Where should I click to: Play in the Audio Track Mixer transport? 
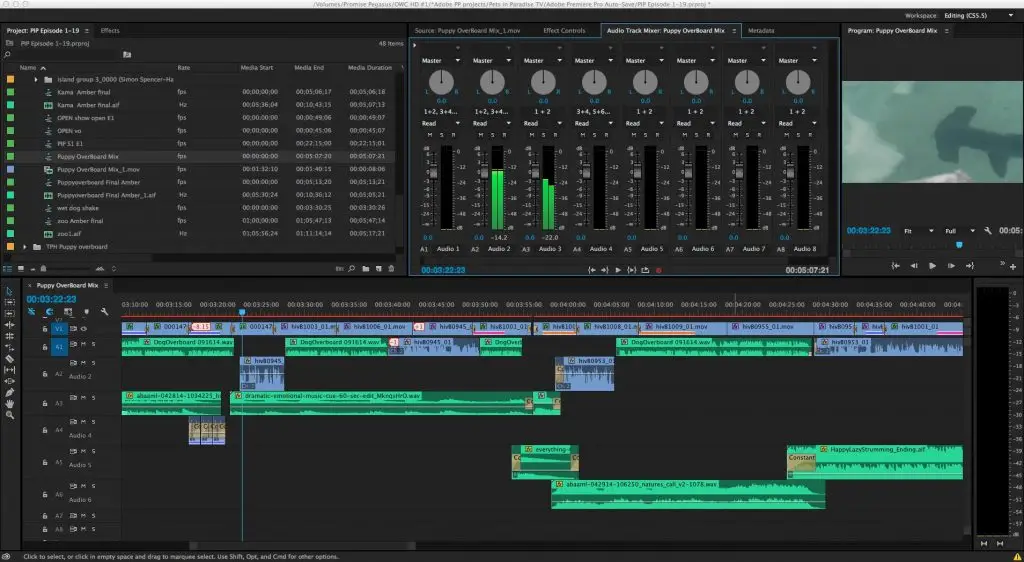pyautogui.click(x=618, y=270)
